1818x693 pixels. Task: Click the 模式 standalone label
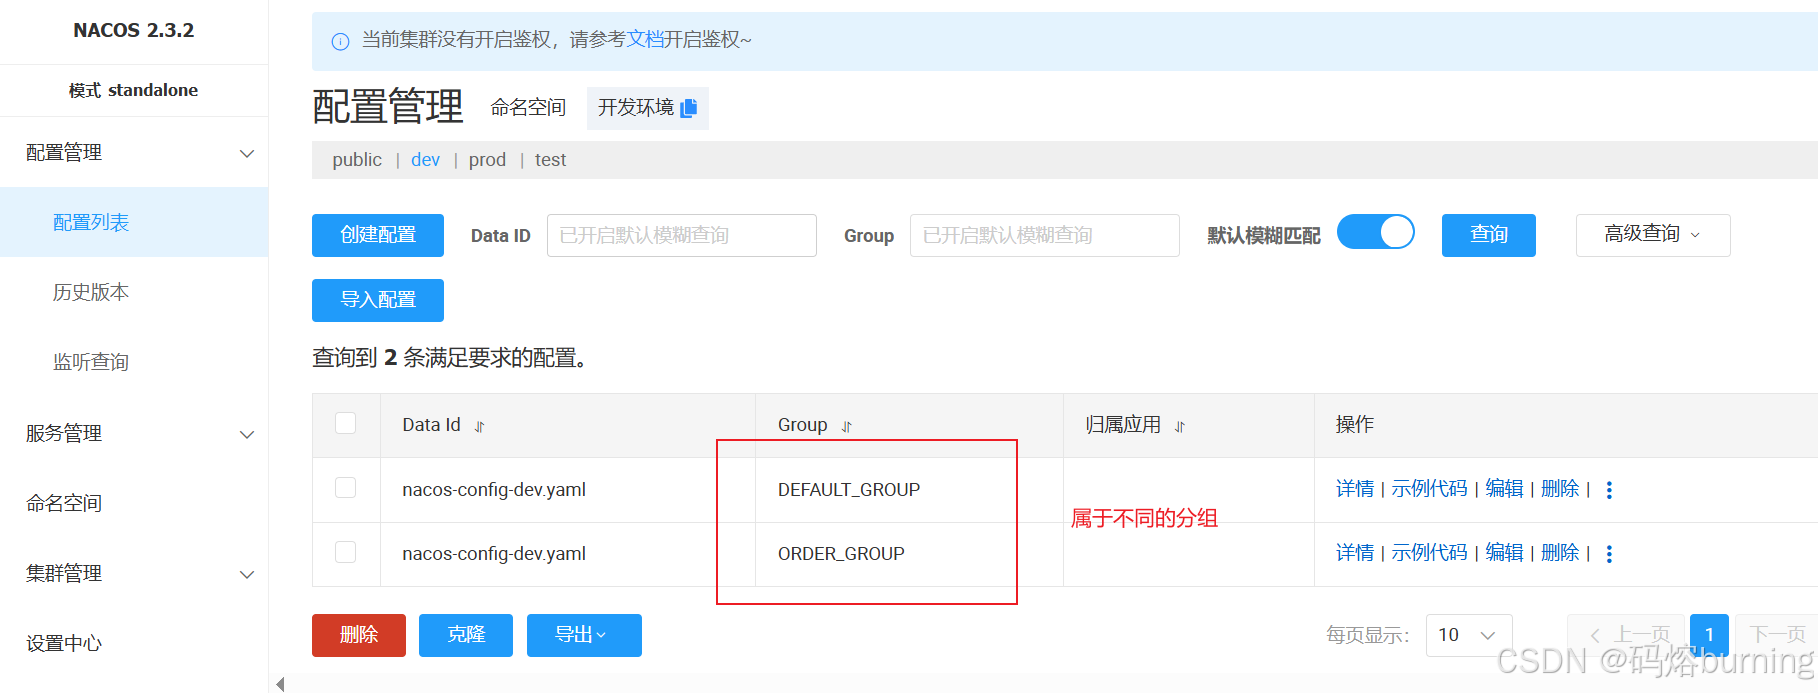[133, 91]
